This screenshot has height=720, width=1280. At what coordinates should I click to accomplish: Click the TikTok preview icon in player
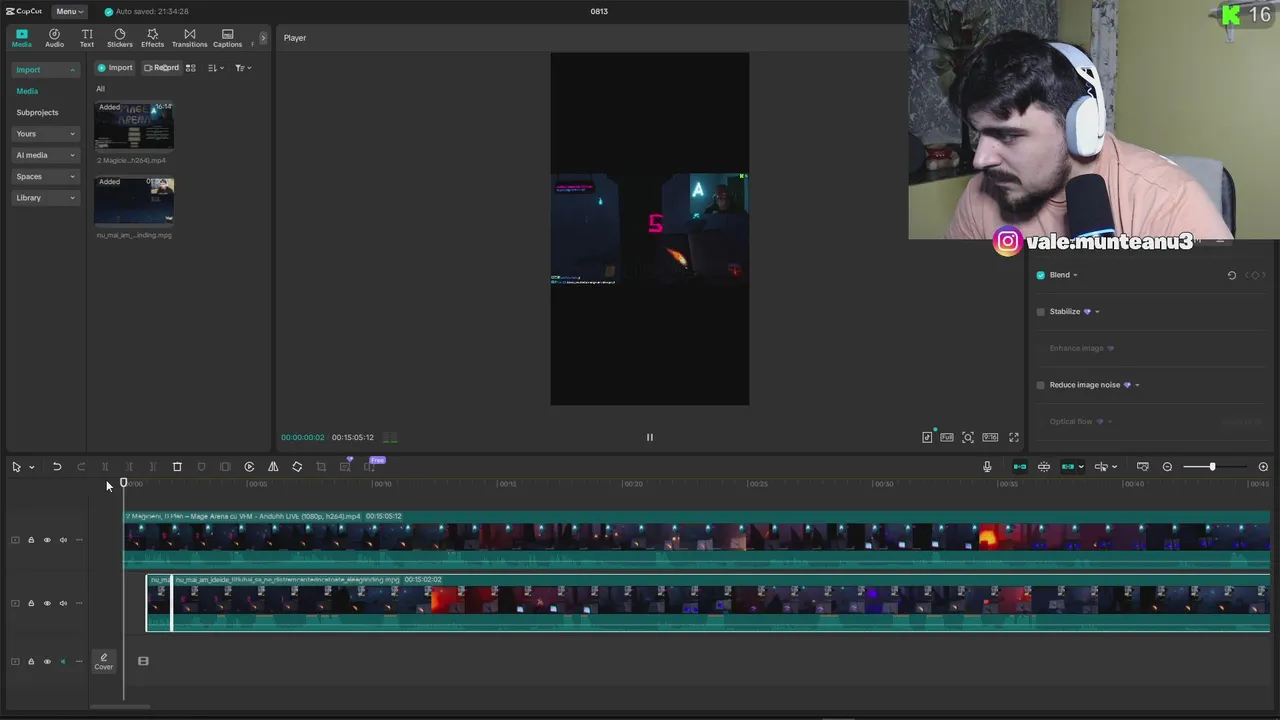coord(927,437)
